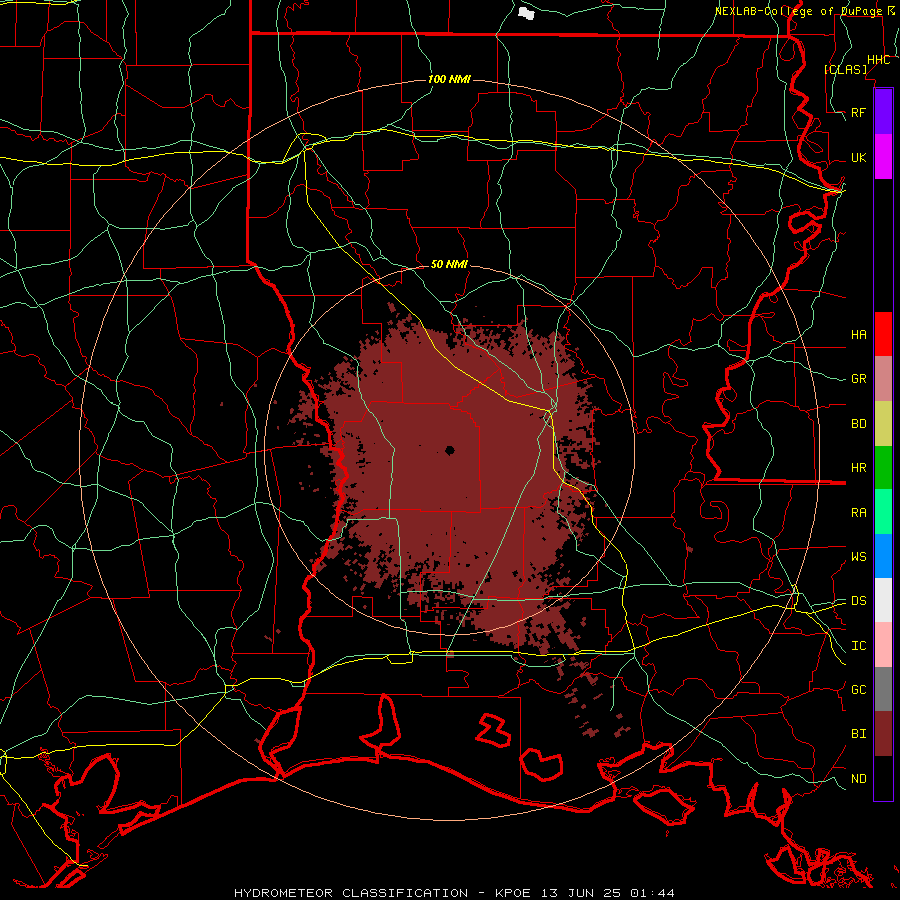Click the magenta UK legend color swatch

point(883,157)
